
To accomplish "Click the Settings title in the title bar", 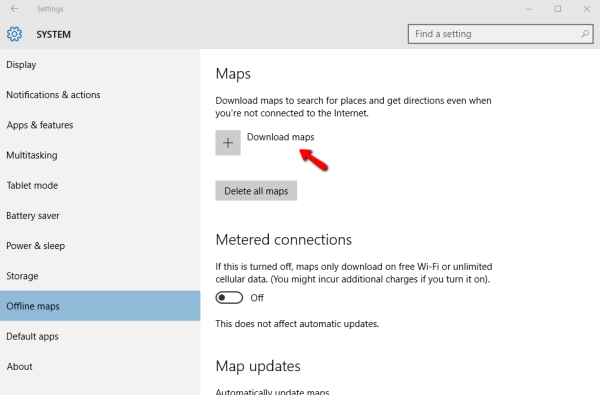I will pyautogui.click(x=50, y=8).
